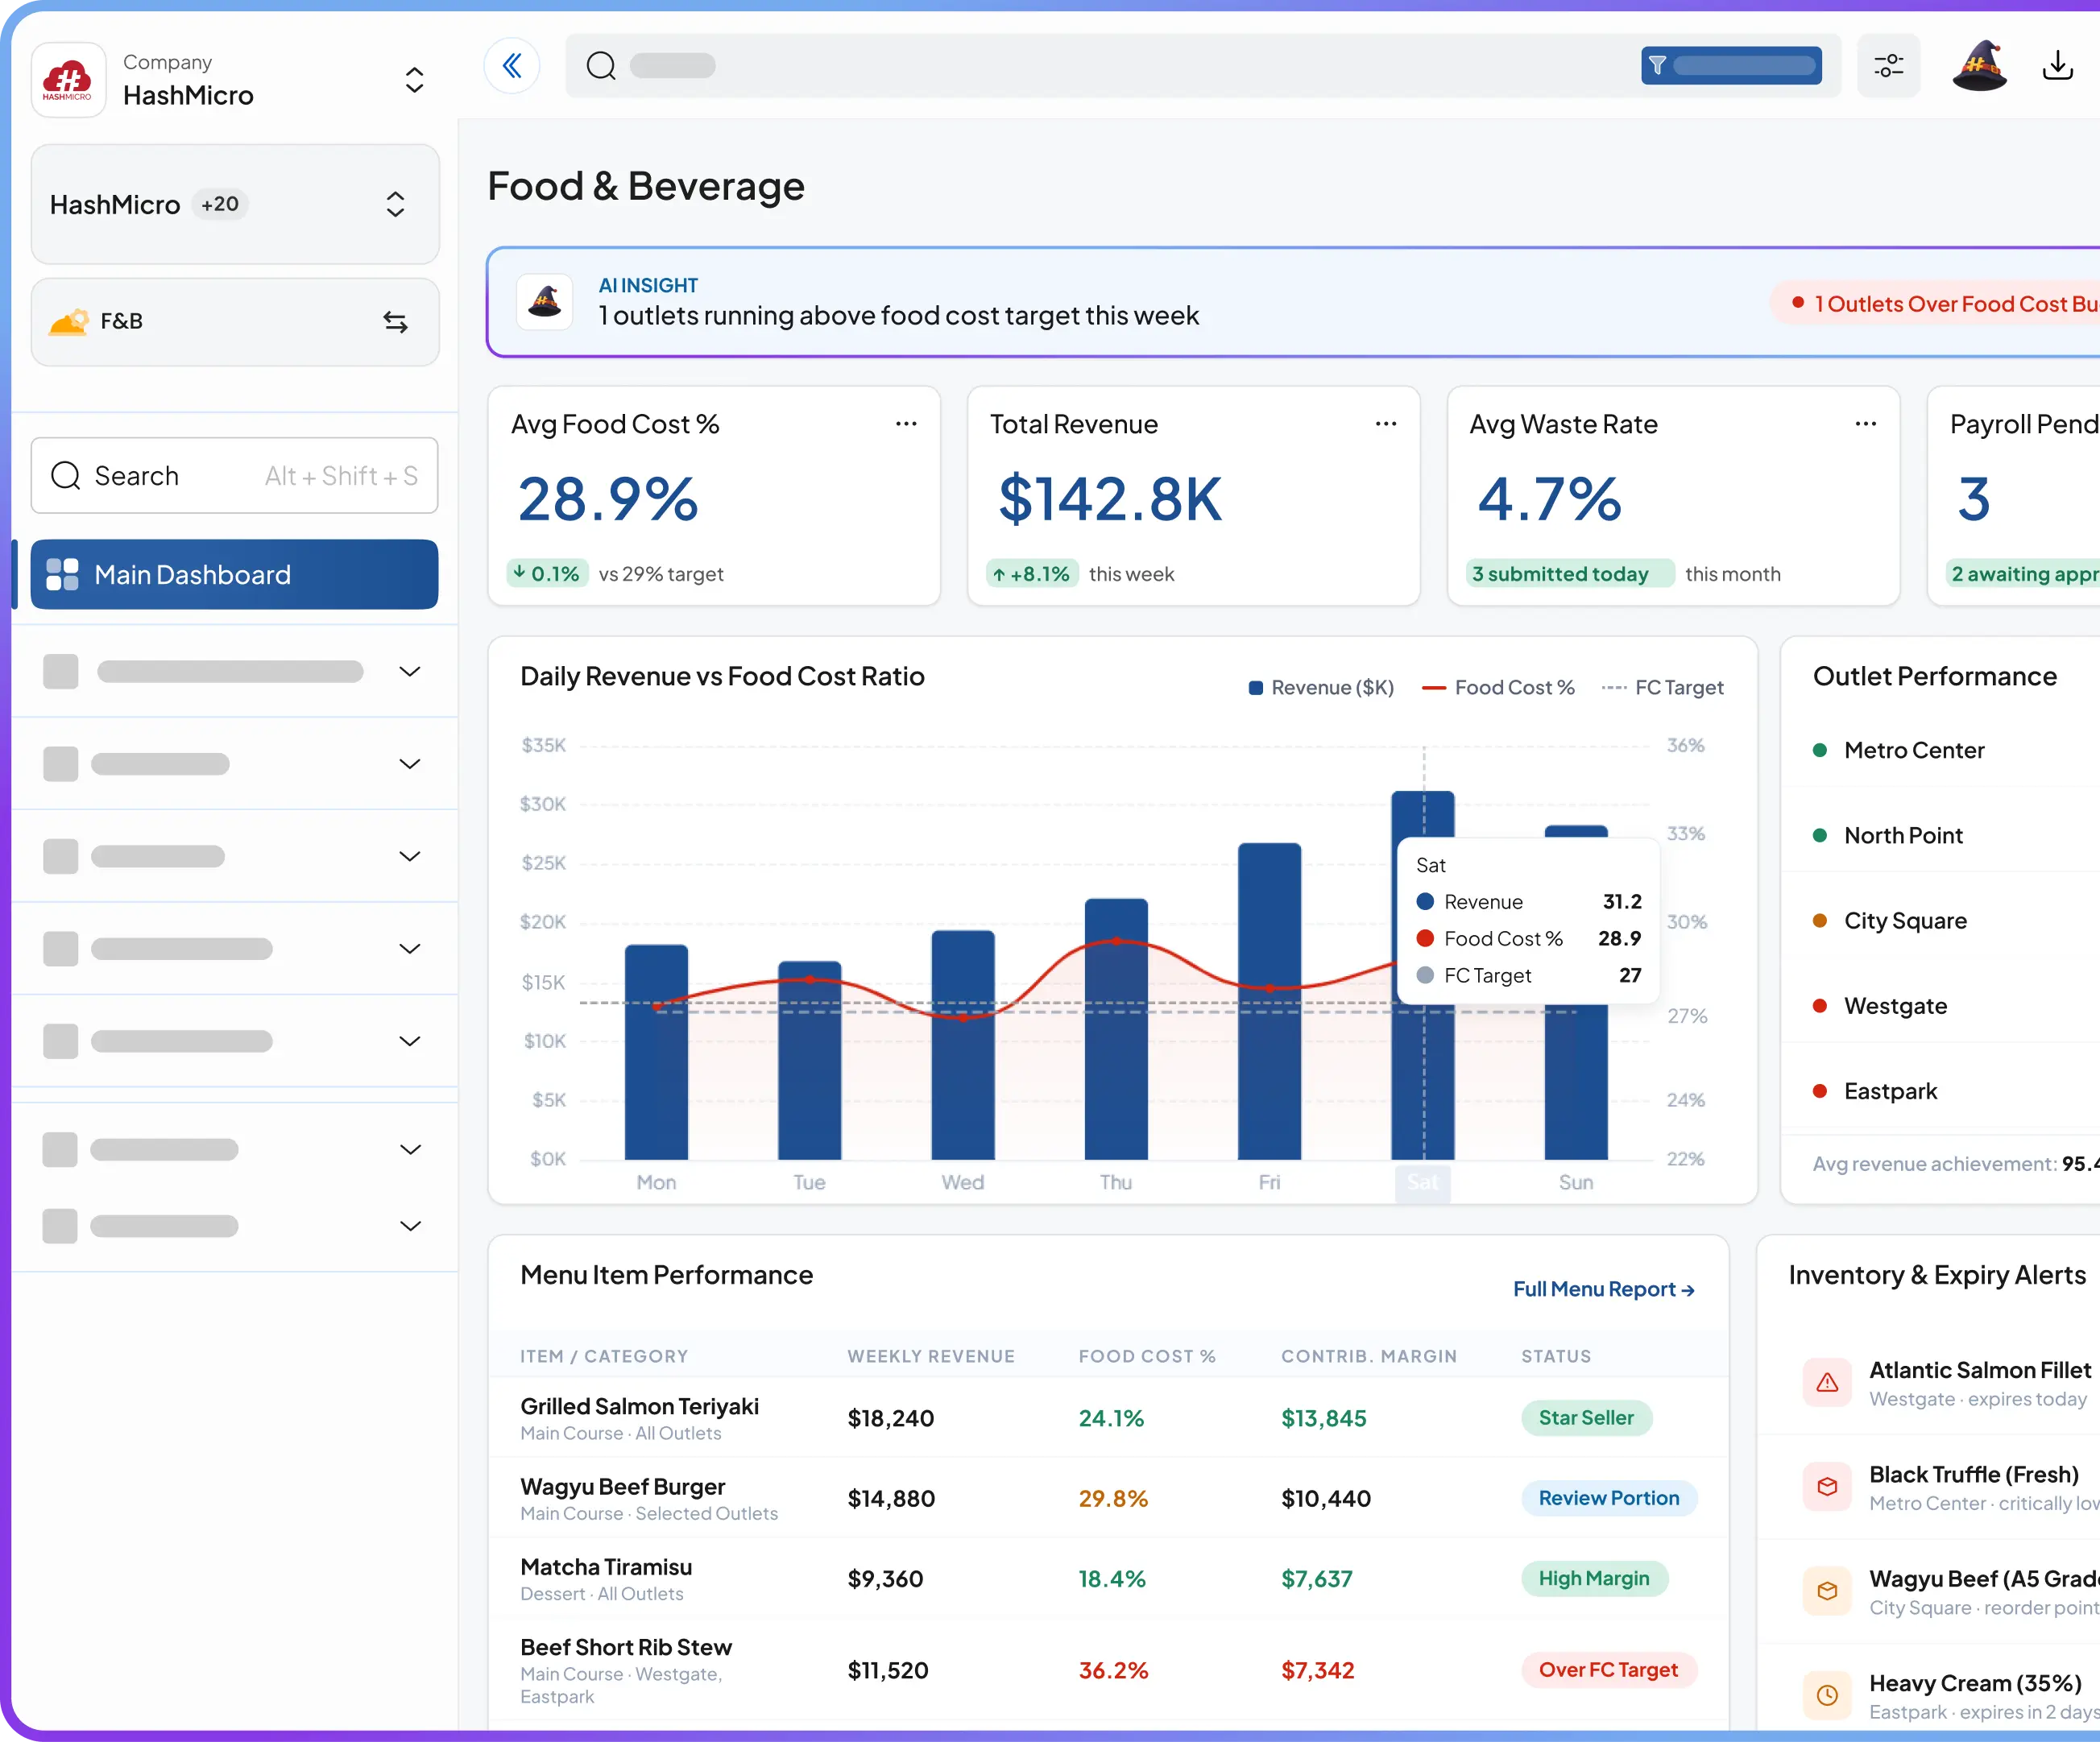
Task: Select Main Dashboard menu item
Action: (x=235, y=575)
